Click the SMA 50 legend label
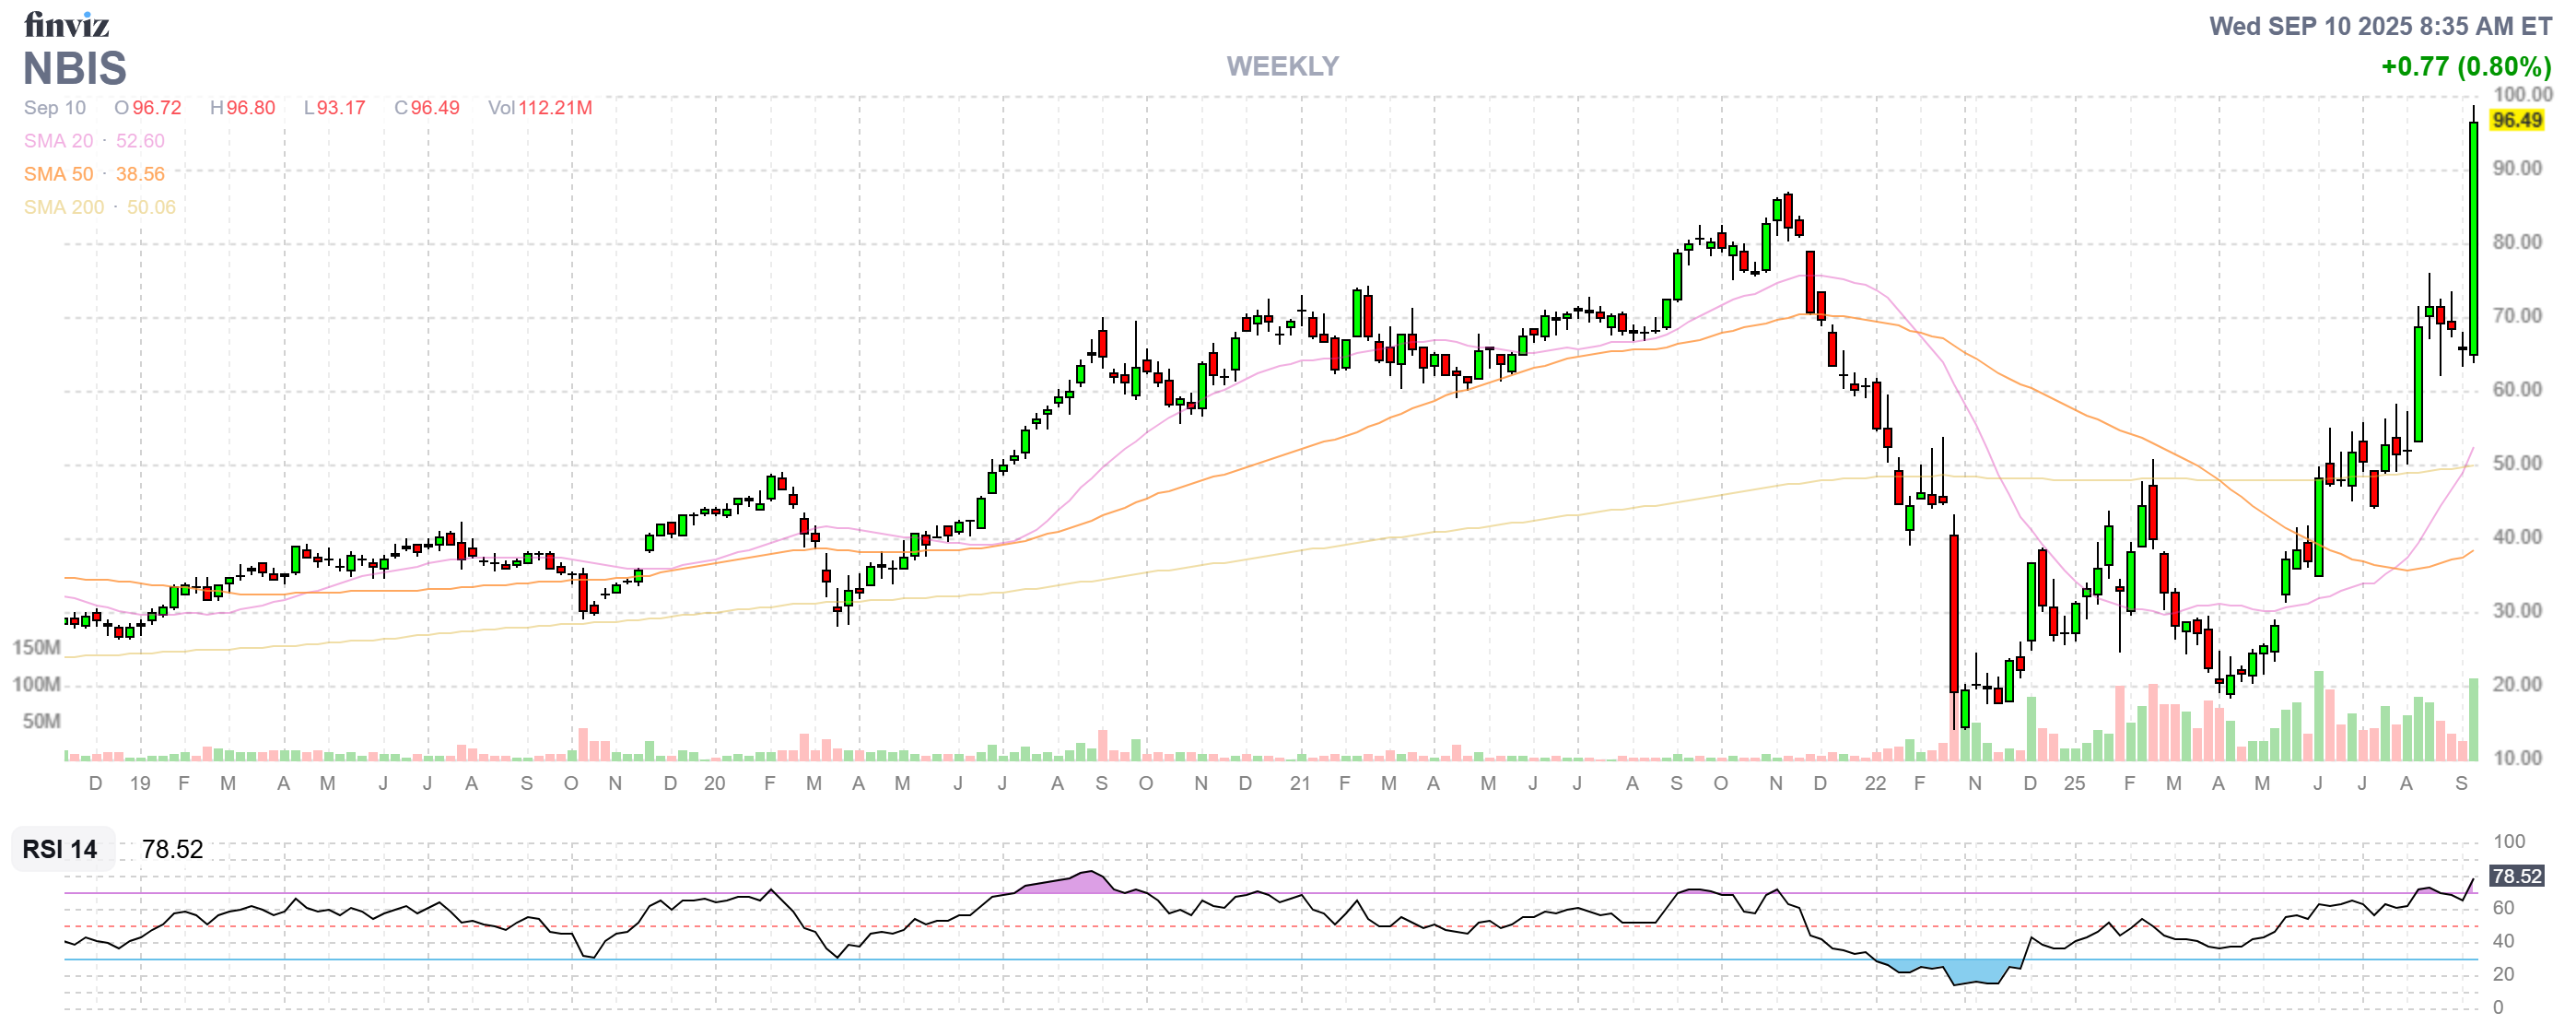This screenshot has width=2576, height=1036. click(x=58, y=174)
